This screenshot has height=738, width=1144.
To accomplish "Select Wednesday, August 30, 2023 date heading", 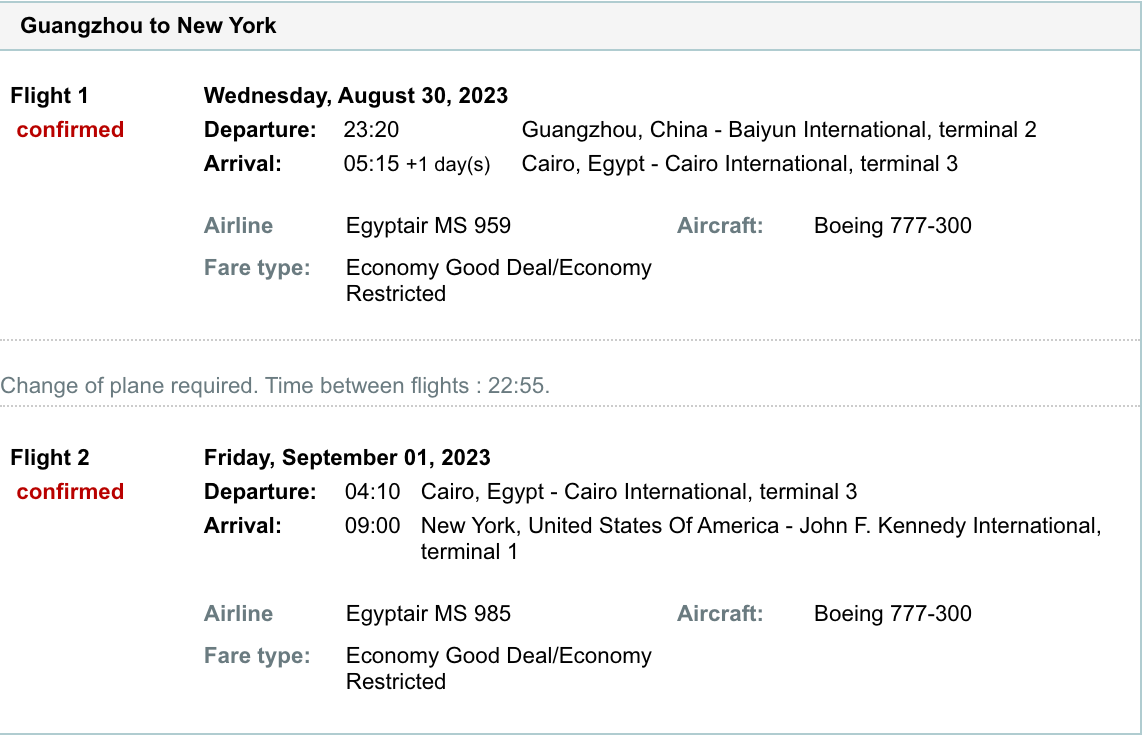I will pyautogui.click(x=355, y=96).
